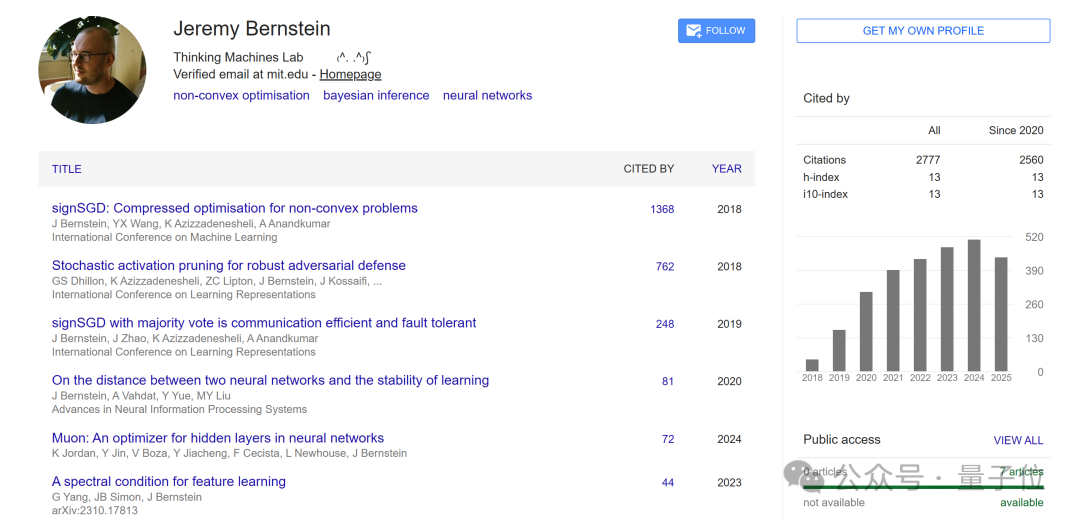Viewport: 1080px width, 521px height.
Task: Select the non-convex optimisation interest tag
Action: 241,96
